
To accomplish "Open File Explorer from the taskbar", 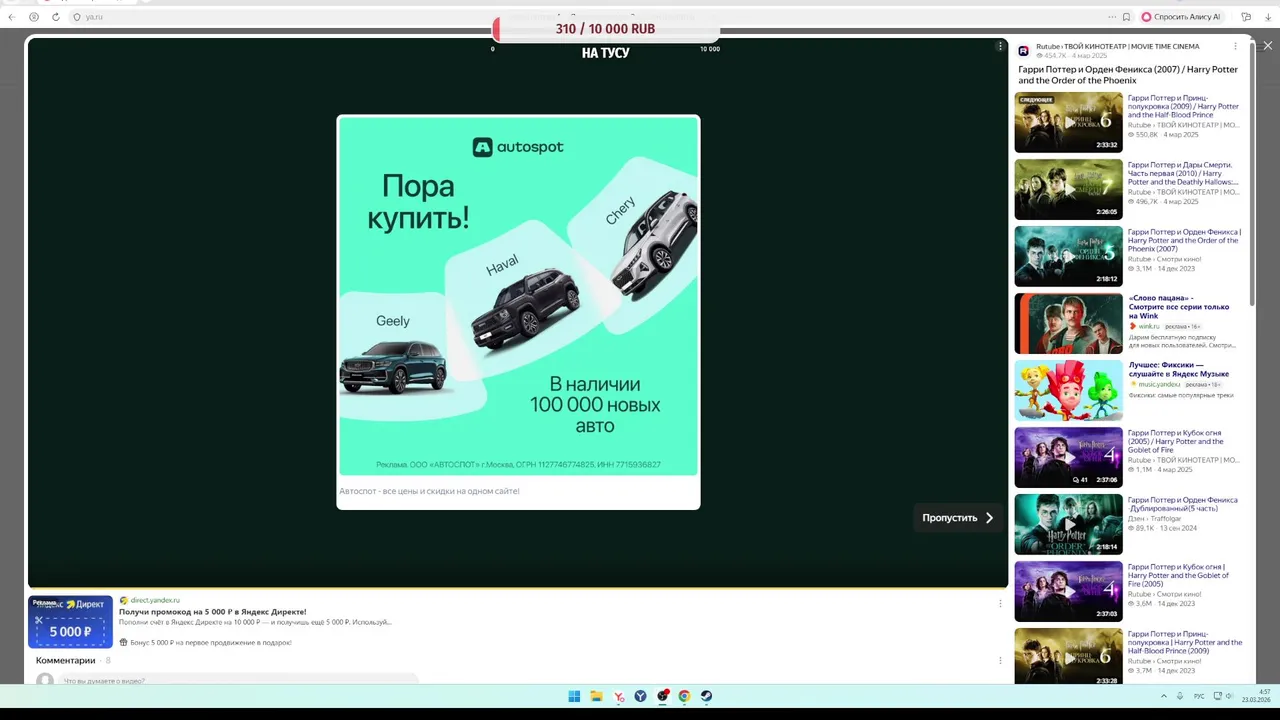I will pyautogui.click(x=596, y=696).
